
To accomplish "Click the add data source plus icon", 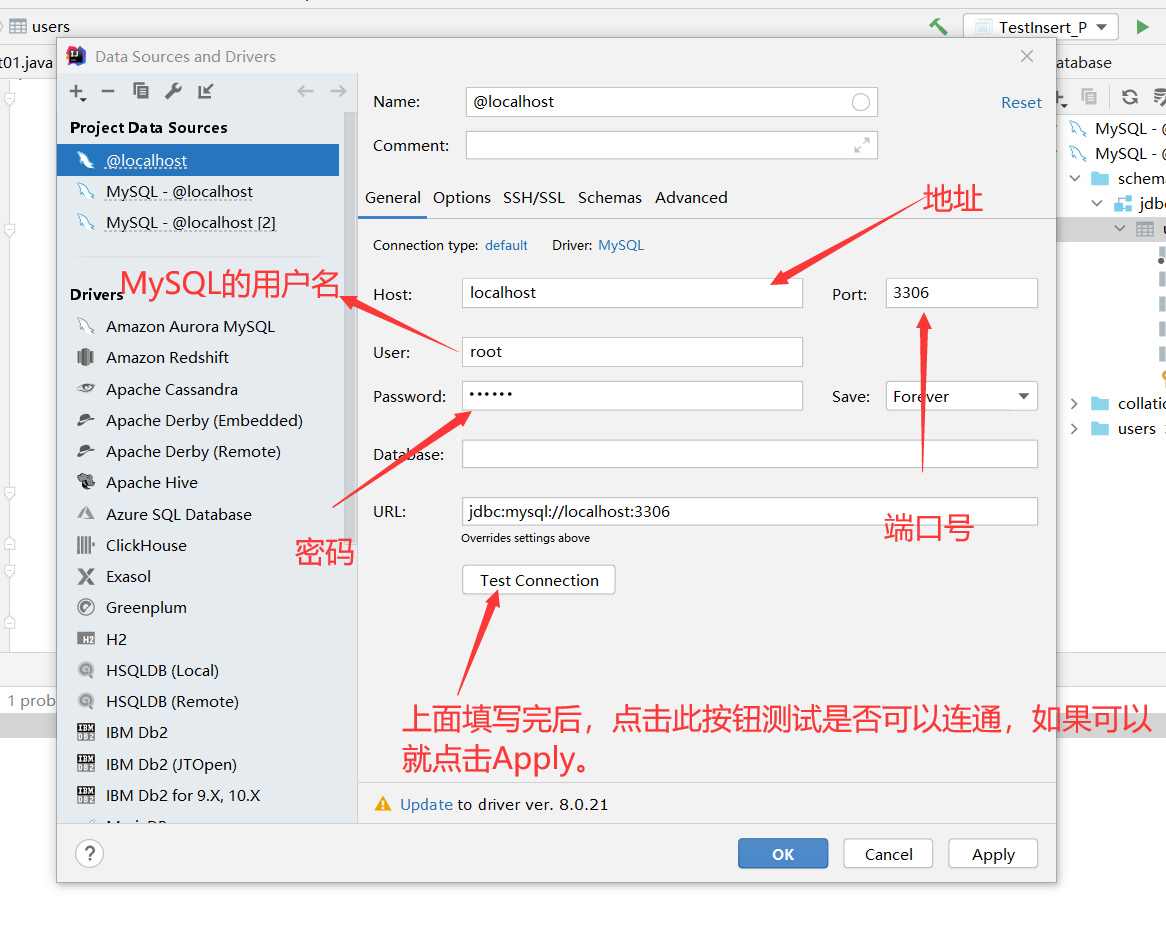I will (x=77, y=92).
